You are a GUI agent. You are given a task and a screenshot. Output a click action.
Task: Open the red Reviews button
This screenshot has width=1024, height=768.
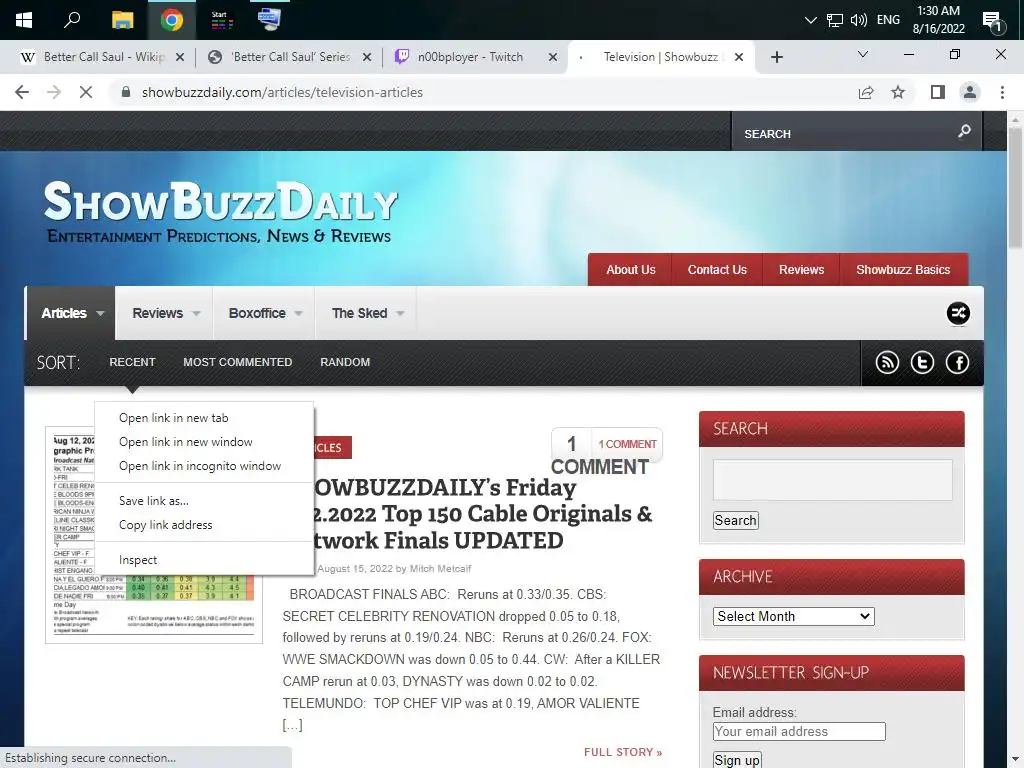click(x=801, y=270)
